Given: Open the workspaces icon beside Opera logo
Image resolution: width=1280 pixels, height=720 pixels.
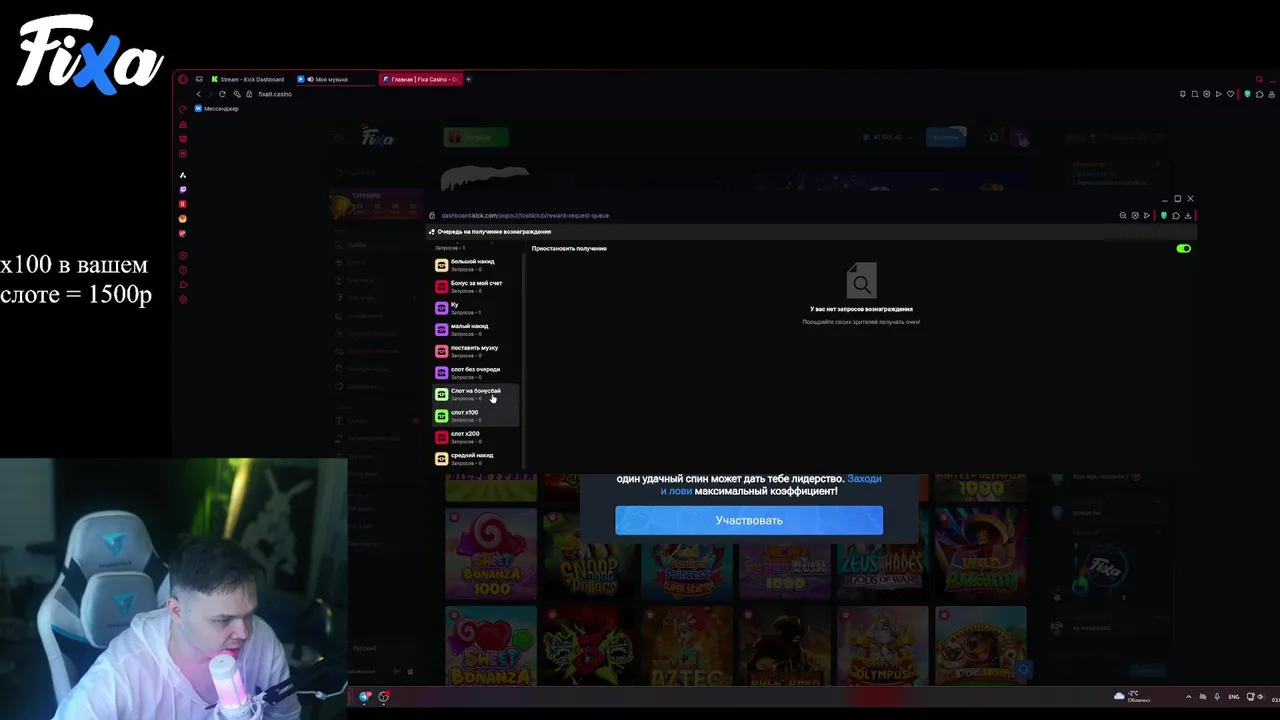Looking at the screenshot, I should coord(199,79).
